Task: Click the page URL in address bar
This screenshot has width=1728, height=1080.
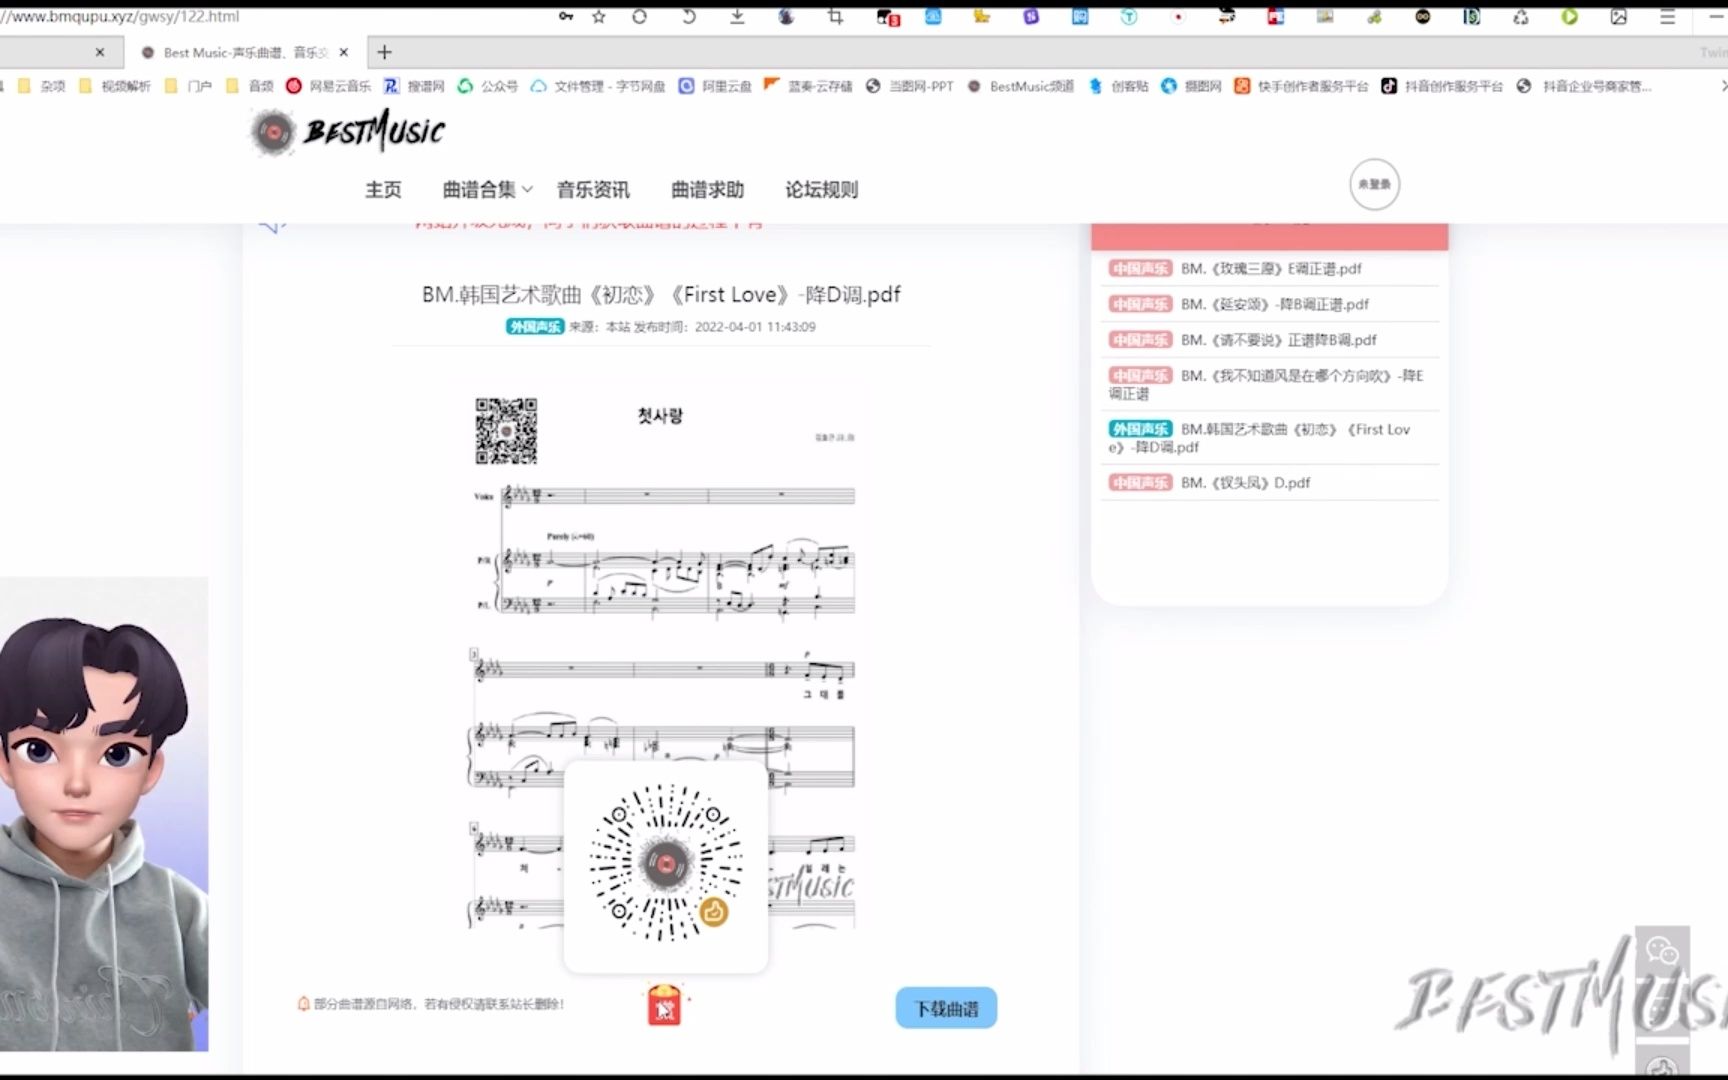Action: [120, 16]
